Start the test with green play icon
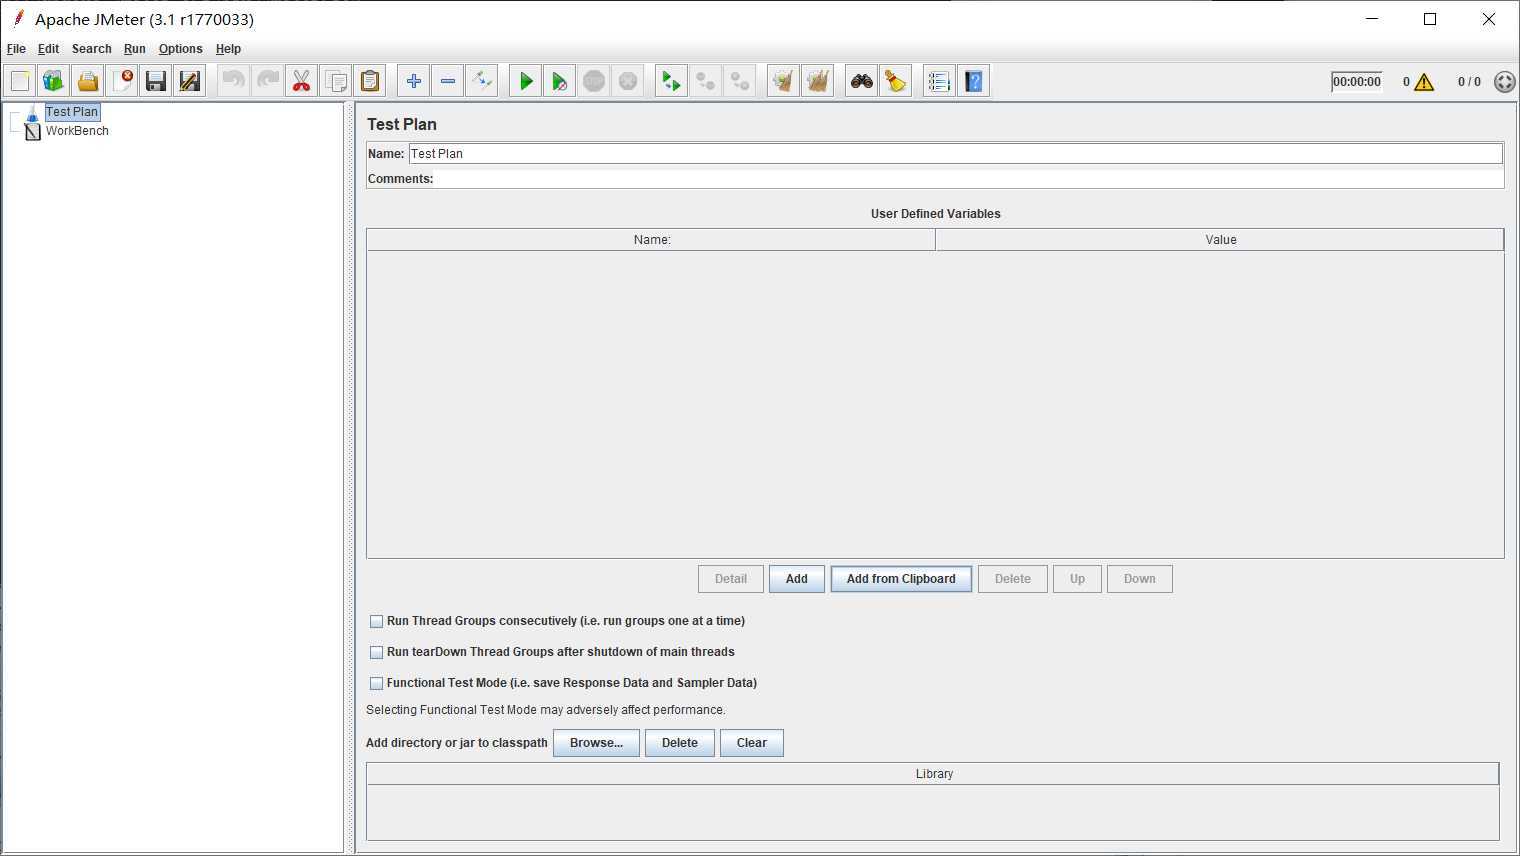1520x856 pixels. 526,81
